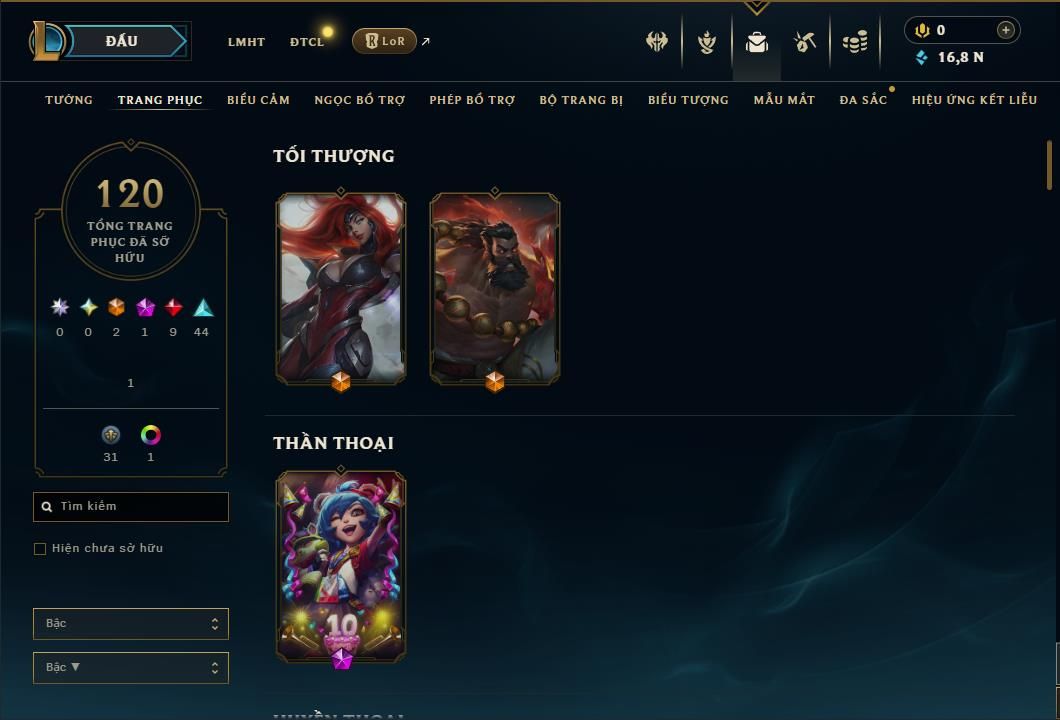Open the Store coins icon
Screen dimensions: 1060x720
click(x=855, y=42)
